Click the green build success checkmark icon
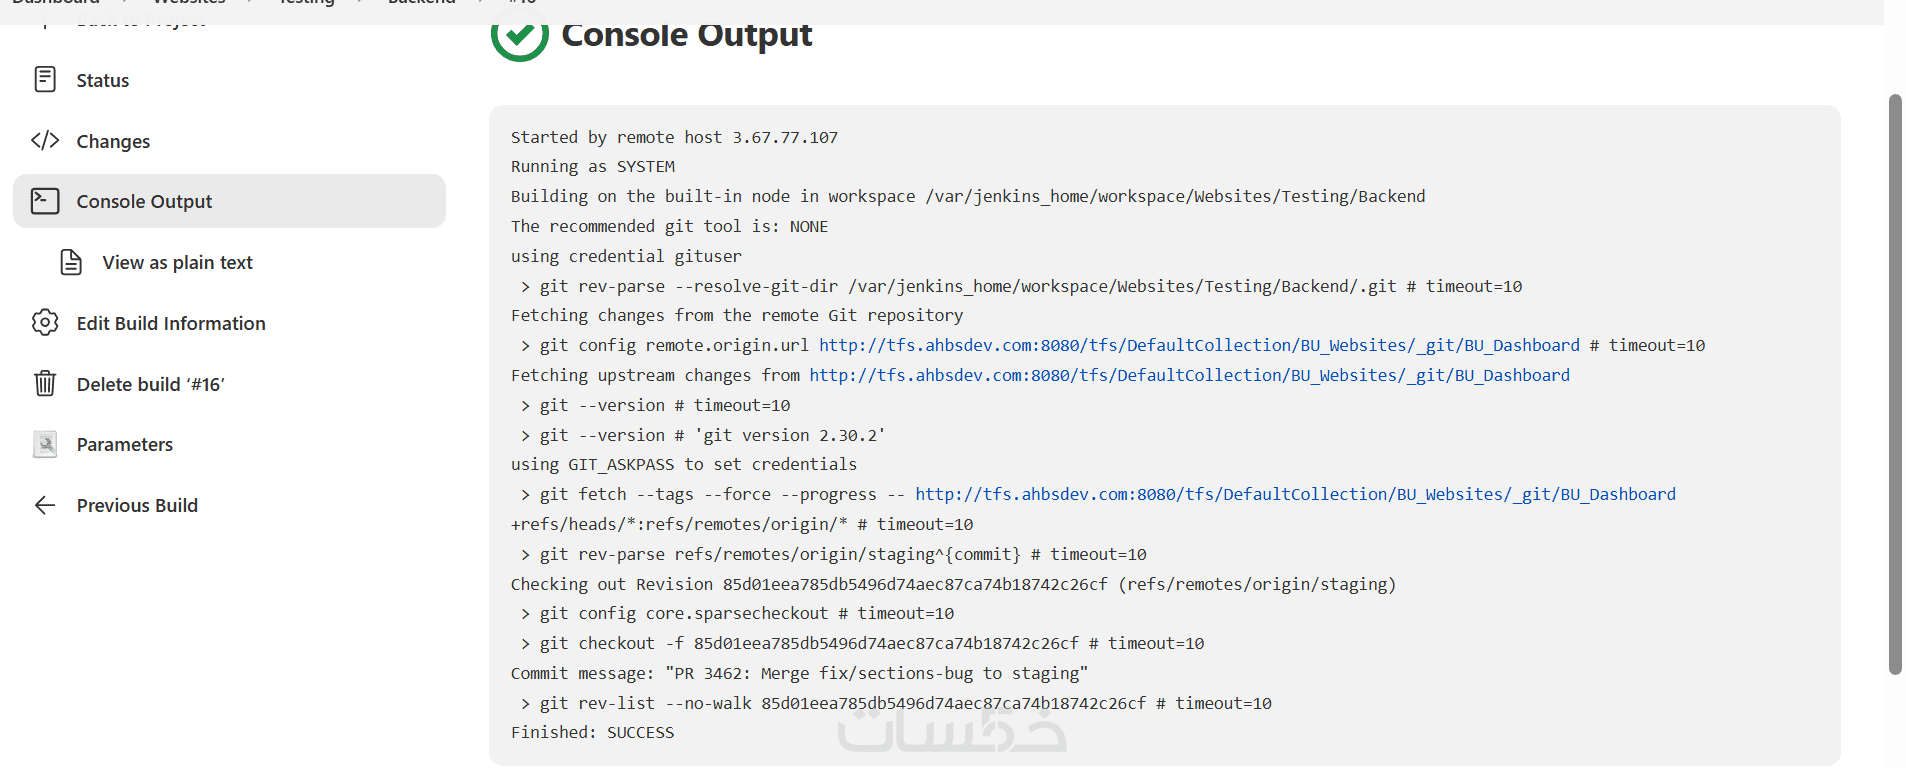Image resolution: width=1906 pixels, height=768 pixels. [x=519, y=36]
